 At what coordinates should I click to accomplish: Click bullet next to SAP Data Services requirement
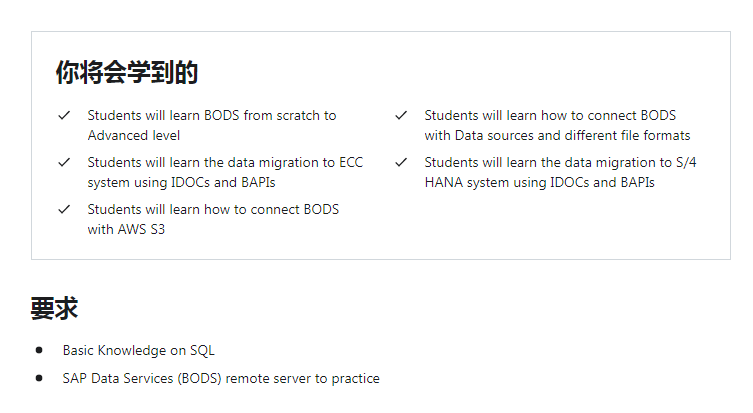(x=39, y=378)
